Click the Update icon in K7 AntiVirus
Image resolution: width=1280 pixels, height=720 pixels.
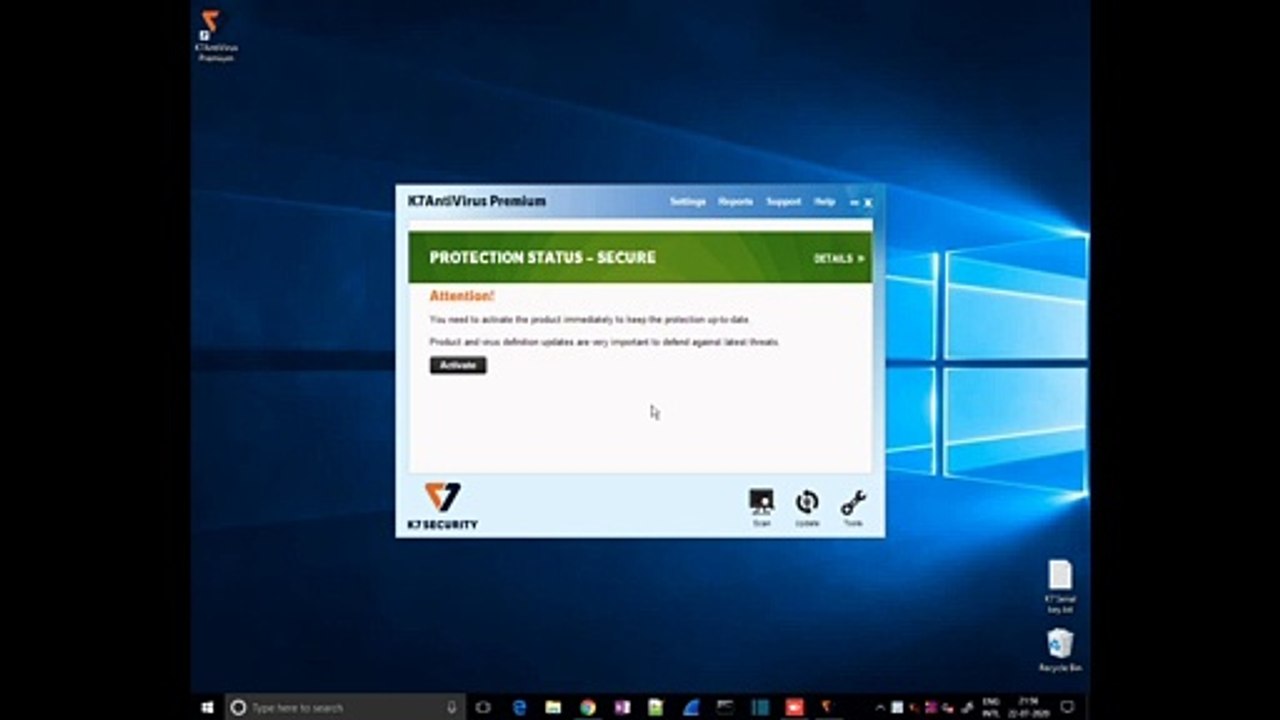tap(807, 506)
